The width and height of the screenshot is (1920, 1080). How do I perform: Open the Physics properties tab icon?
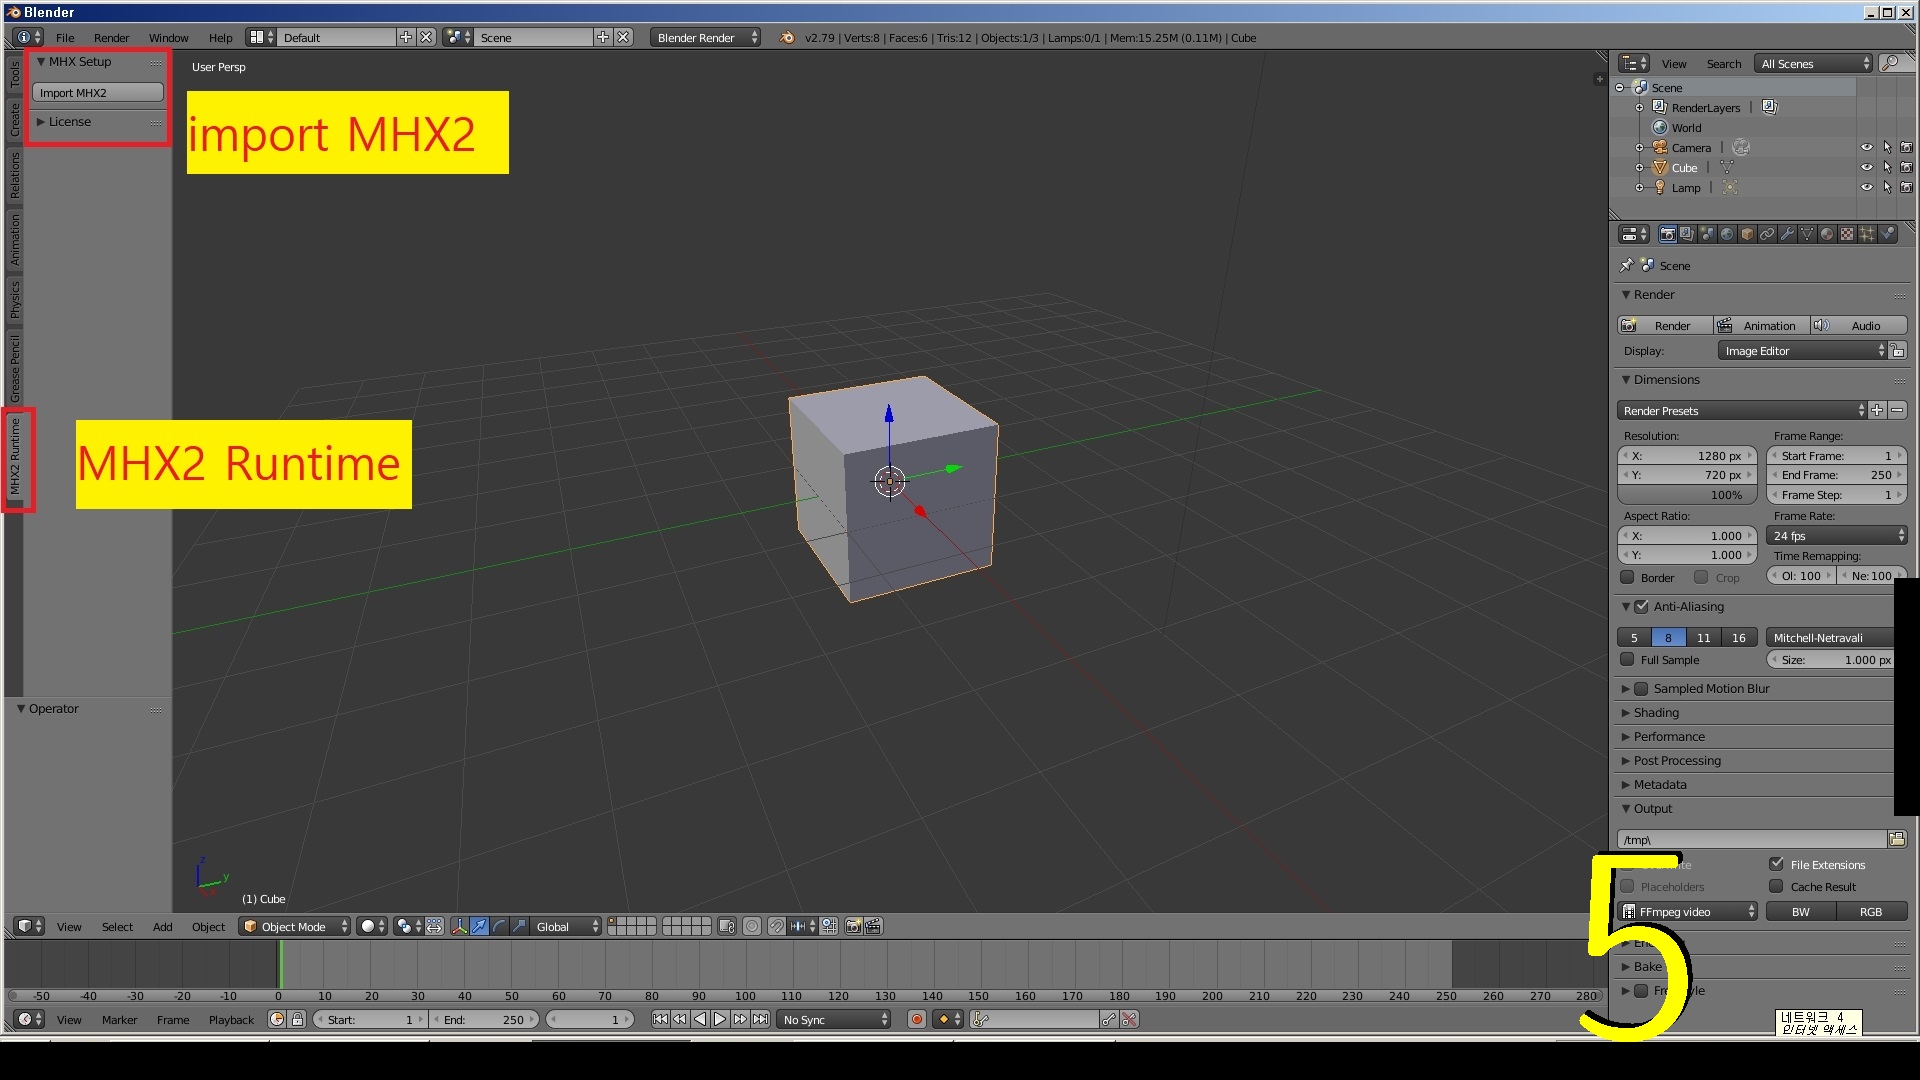(x=1887, y=234)
